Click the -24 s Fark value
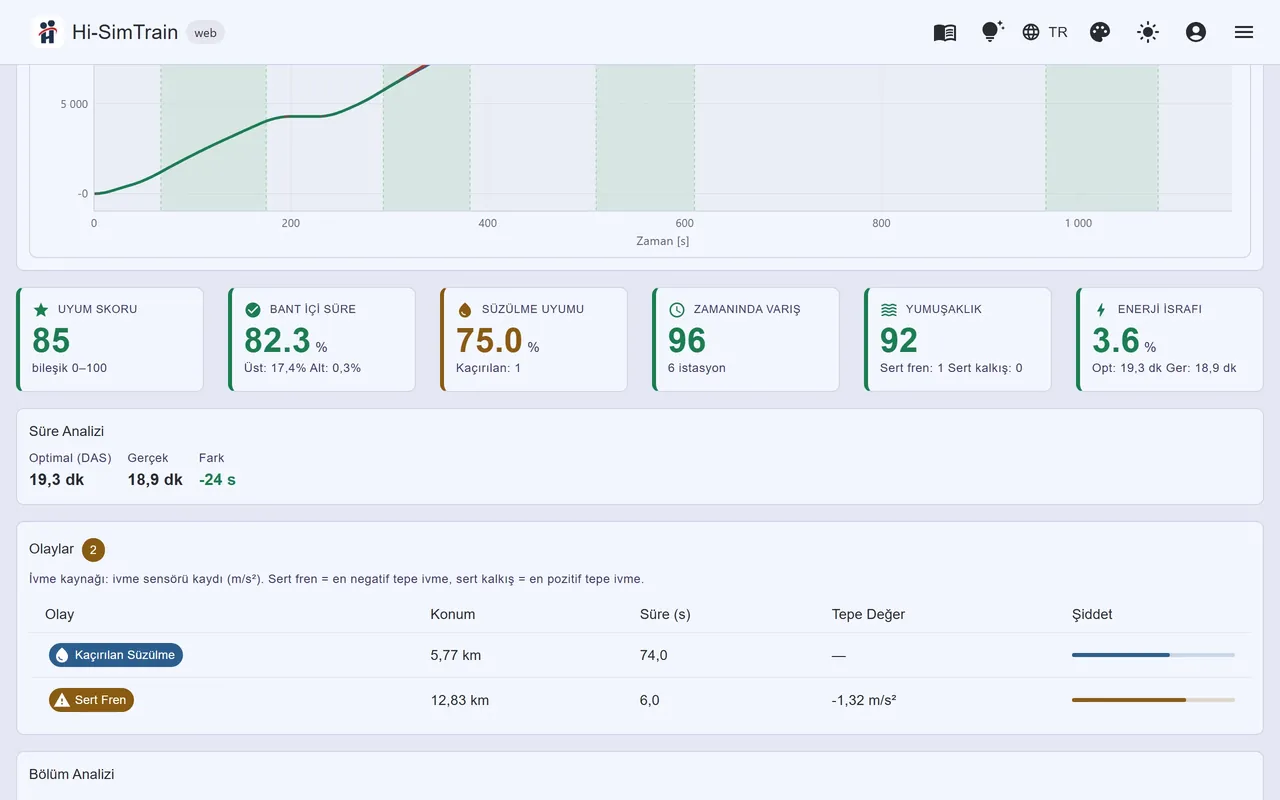This screenshot has height=800, width=1280. tap(217, 479)
